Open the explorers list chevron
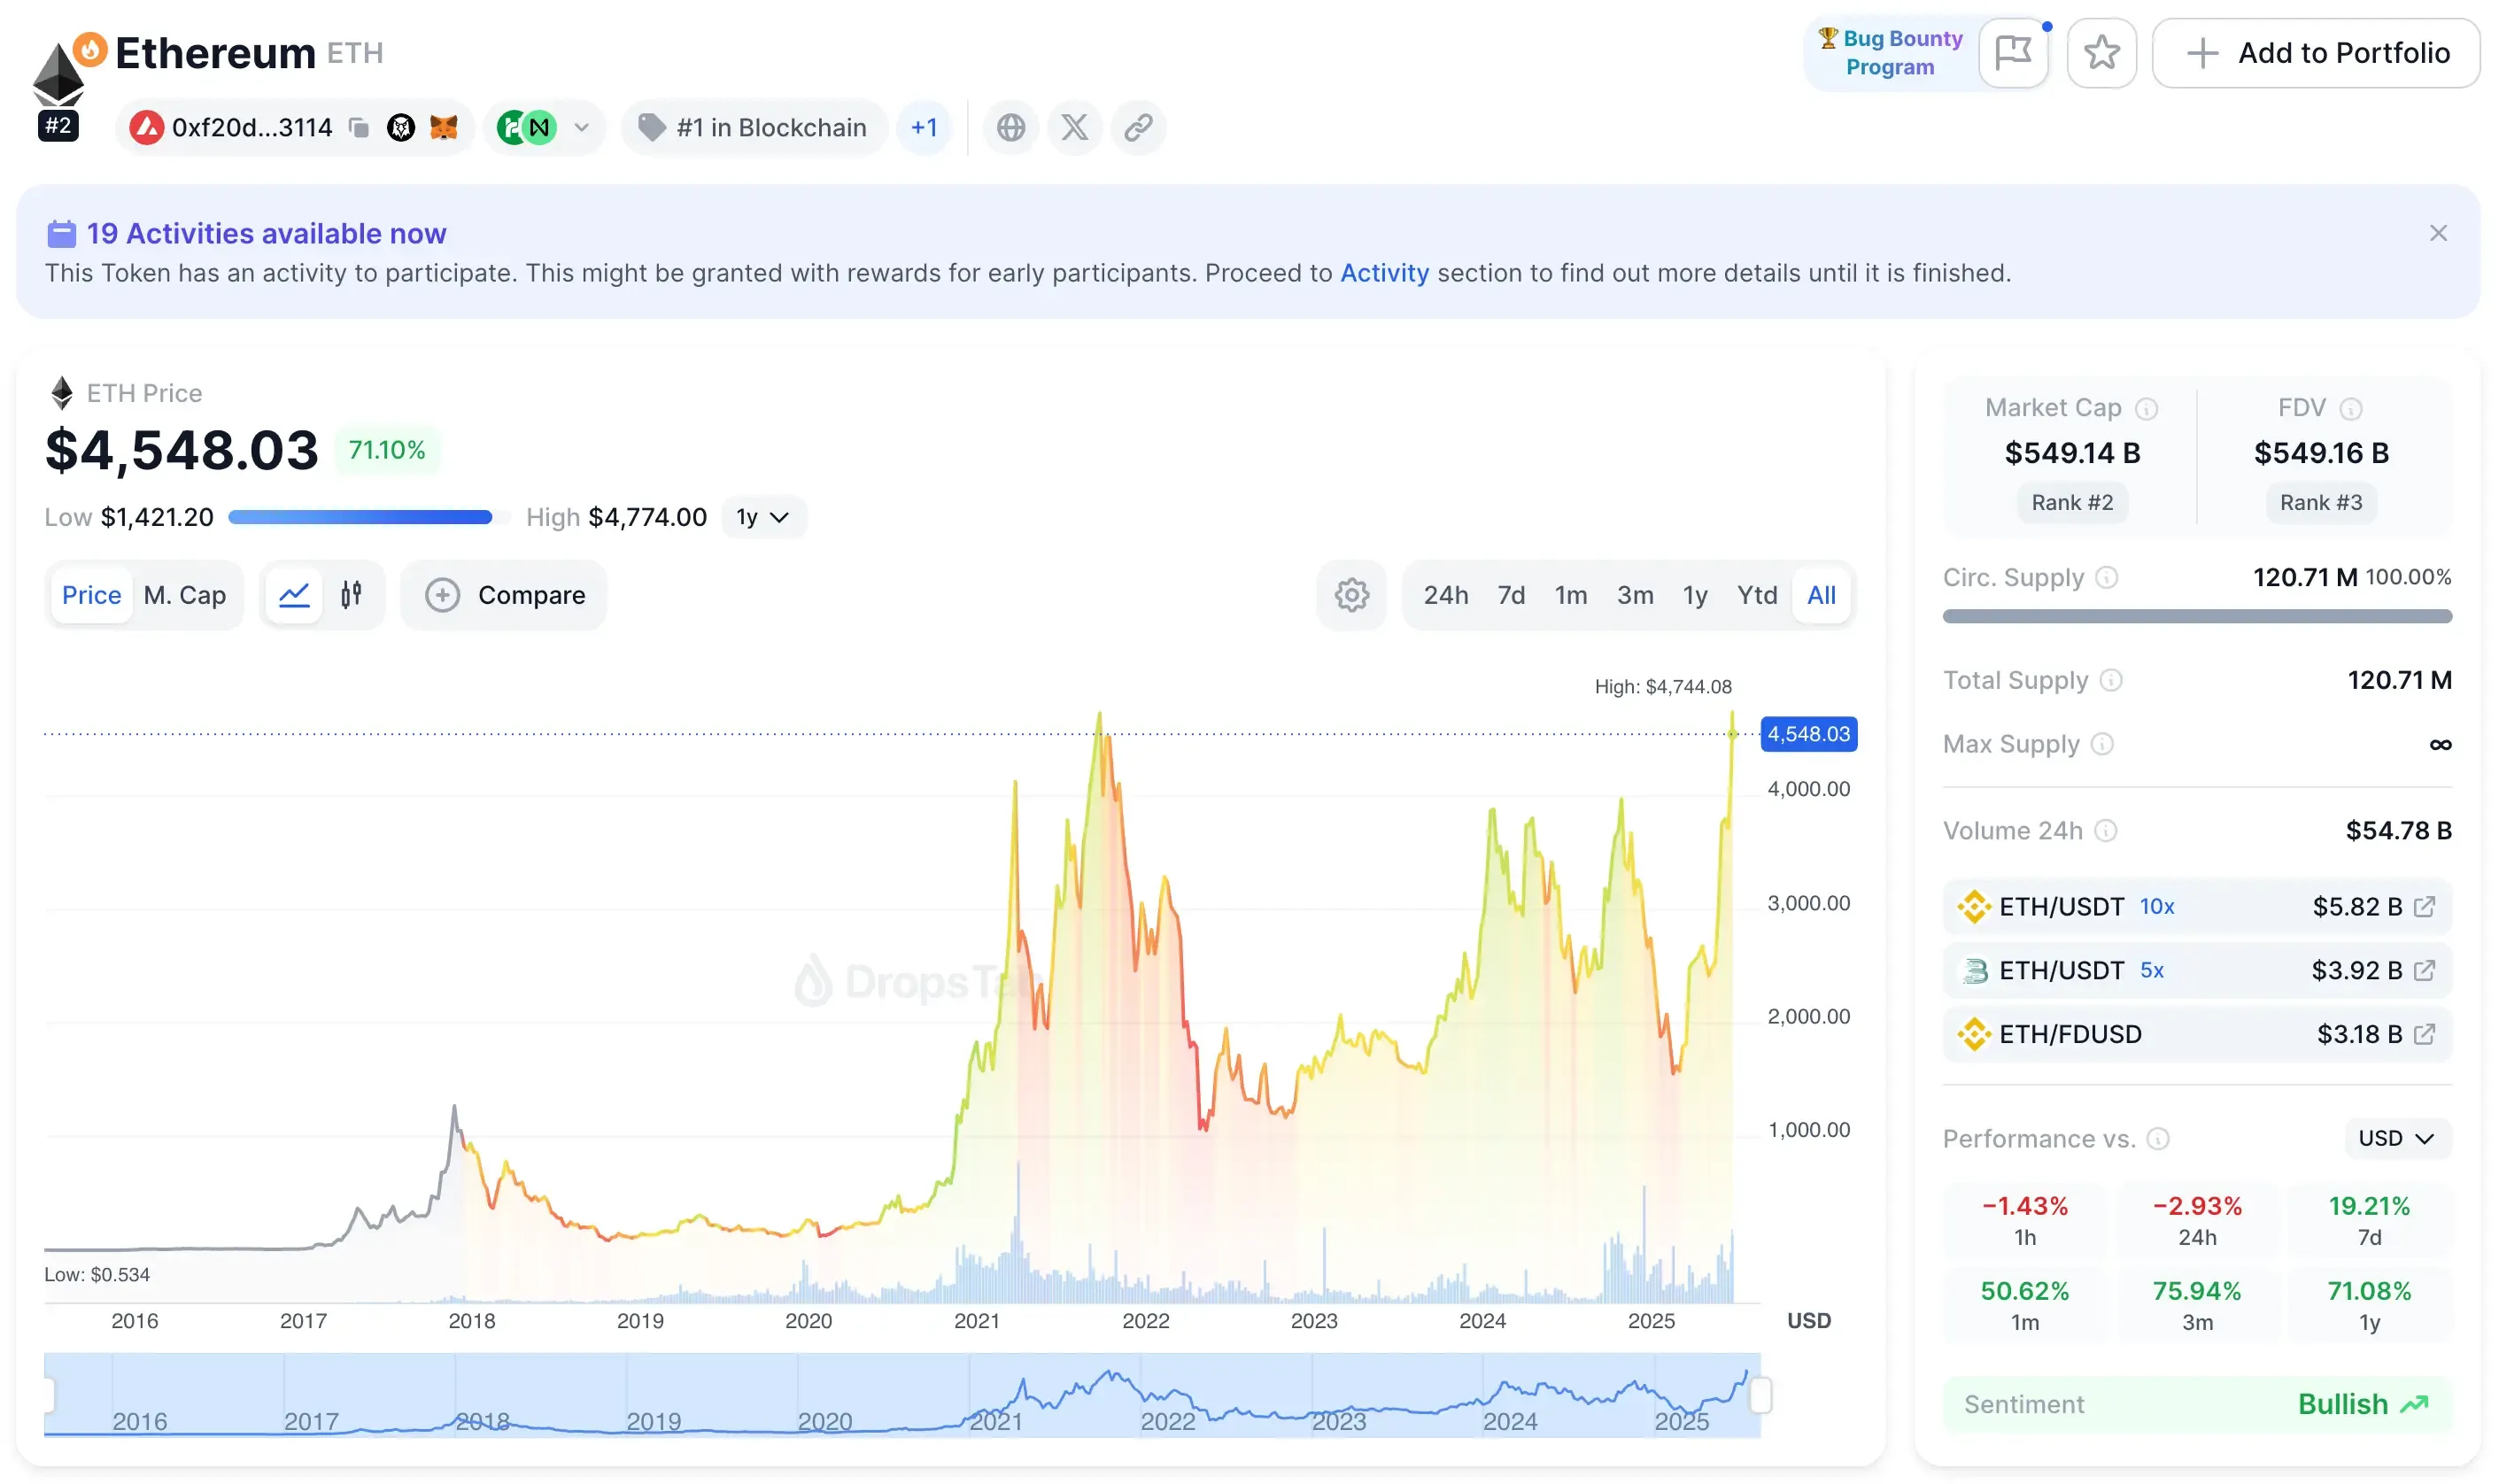This screenshot has height=1484, width=2499. pyautogui.click(x=580, y=127)
